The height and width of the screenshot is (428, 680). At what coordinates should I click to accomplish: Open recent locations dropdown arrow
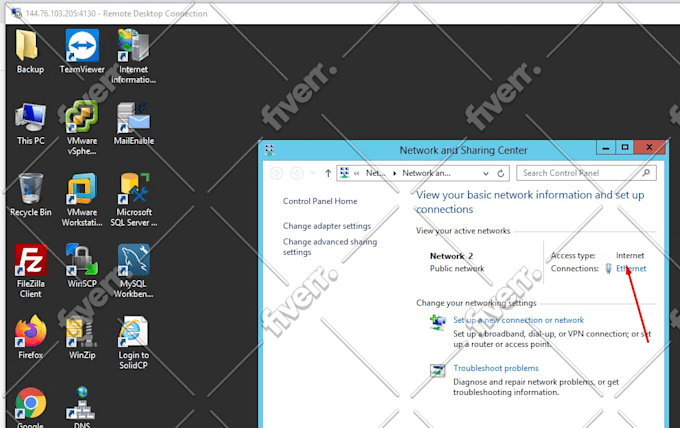[x=313, y=173]
